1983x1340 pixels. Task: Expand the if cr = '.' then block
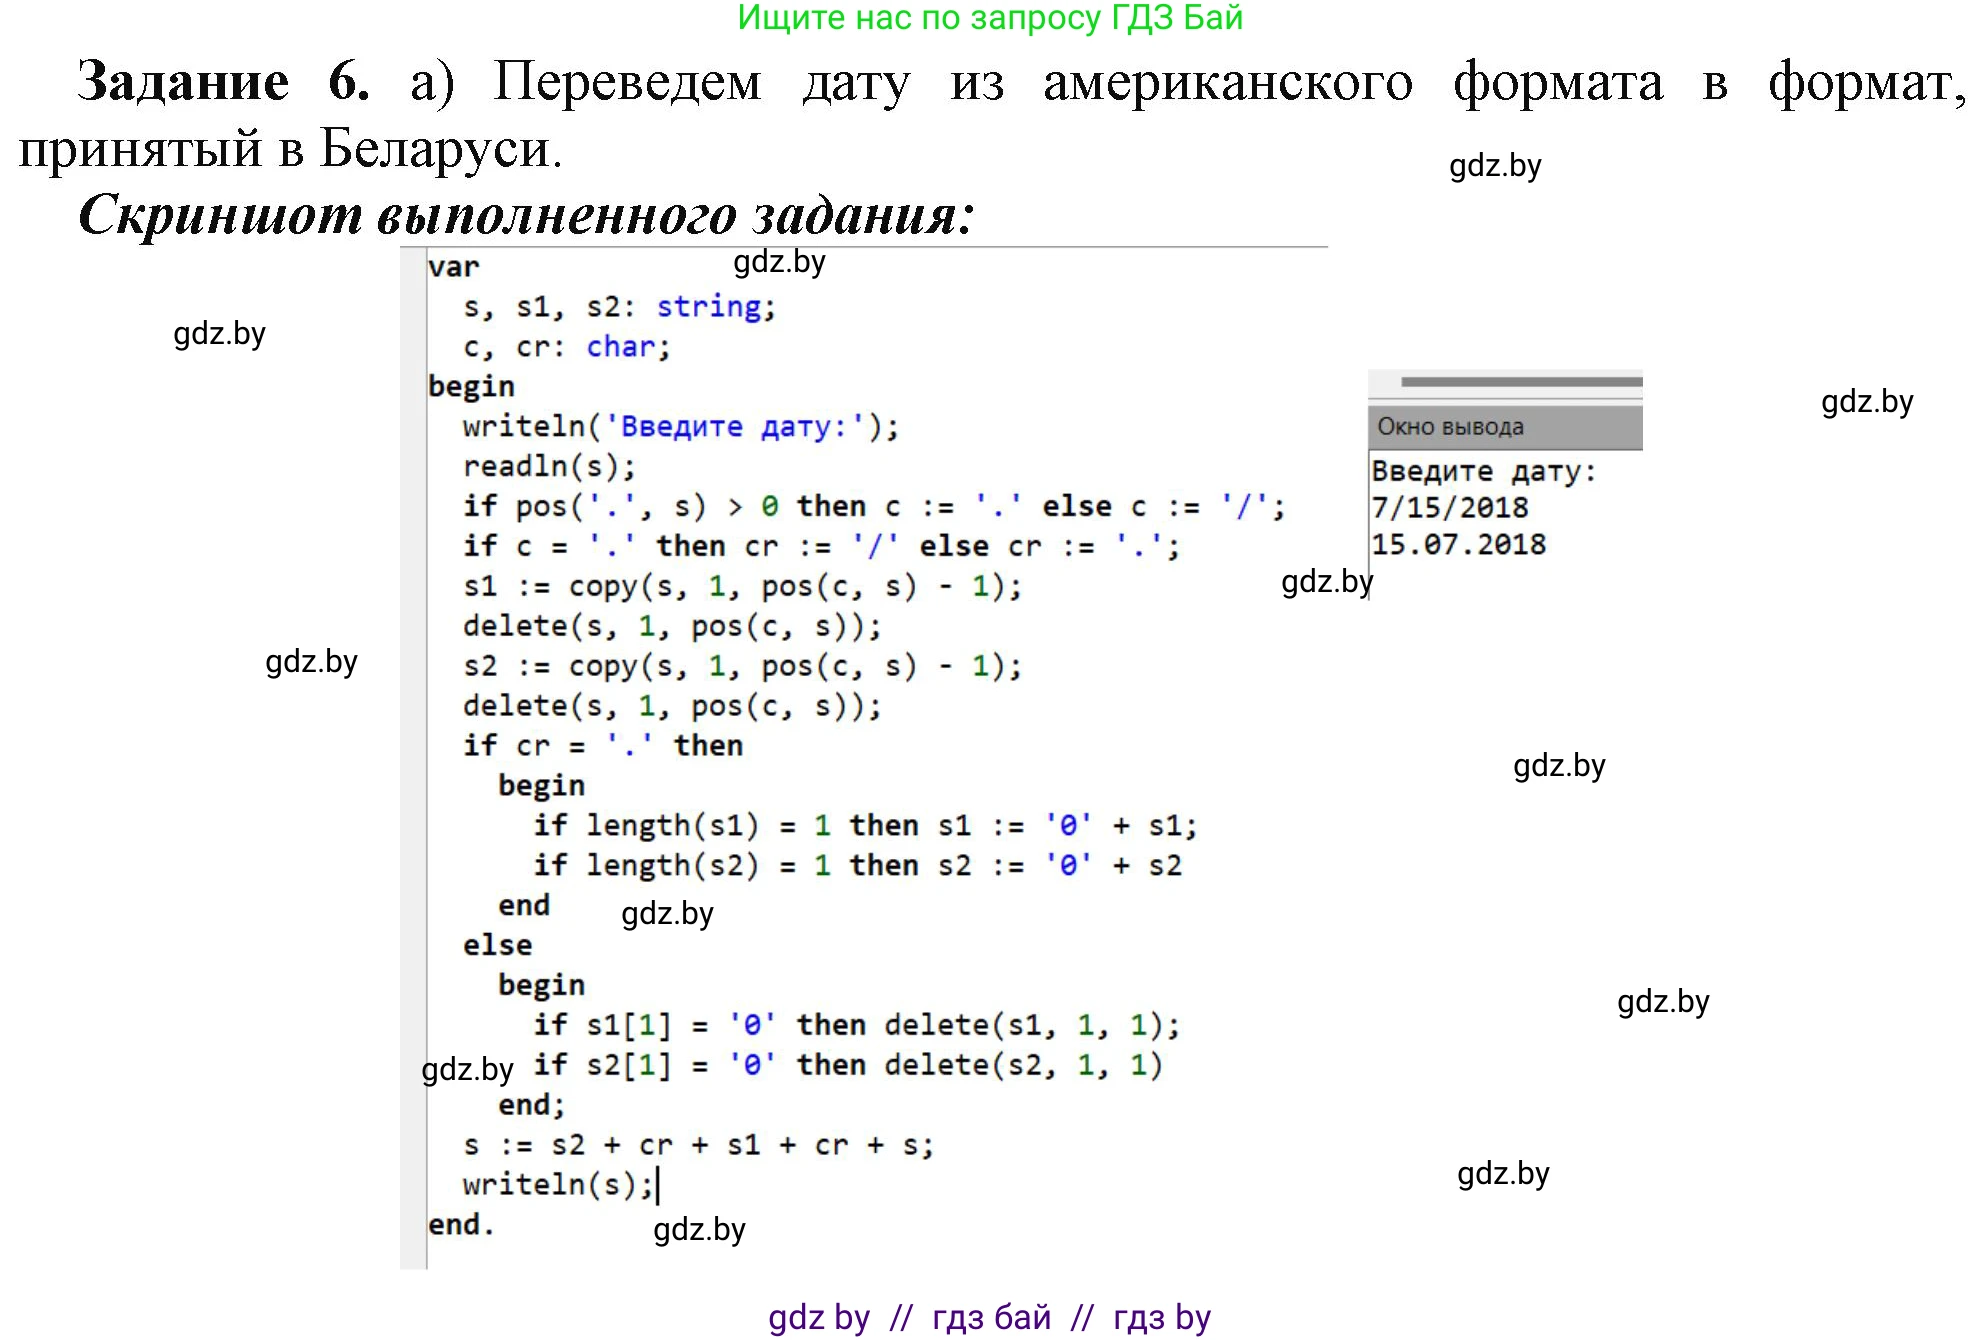(x=602, y=744)
